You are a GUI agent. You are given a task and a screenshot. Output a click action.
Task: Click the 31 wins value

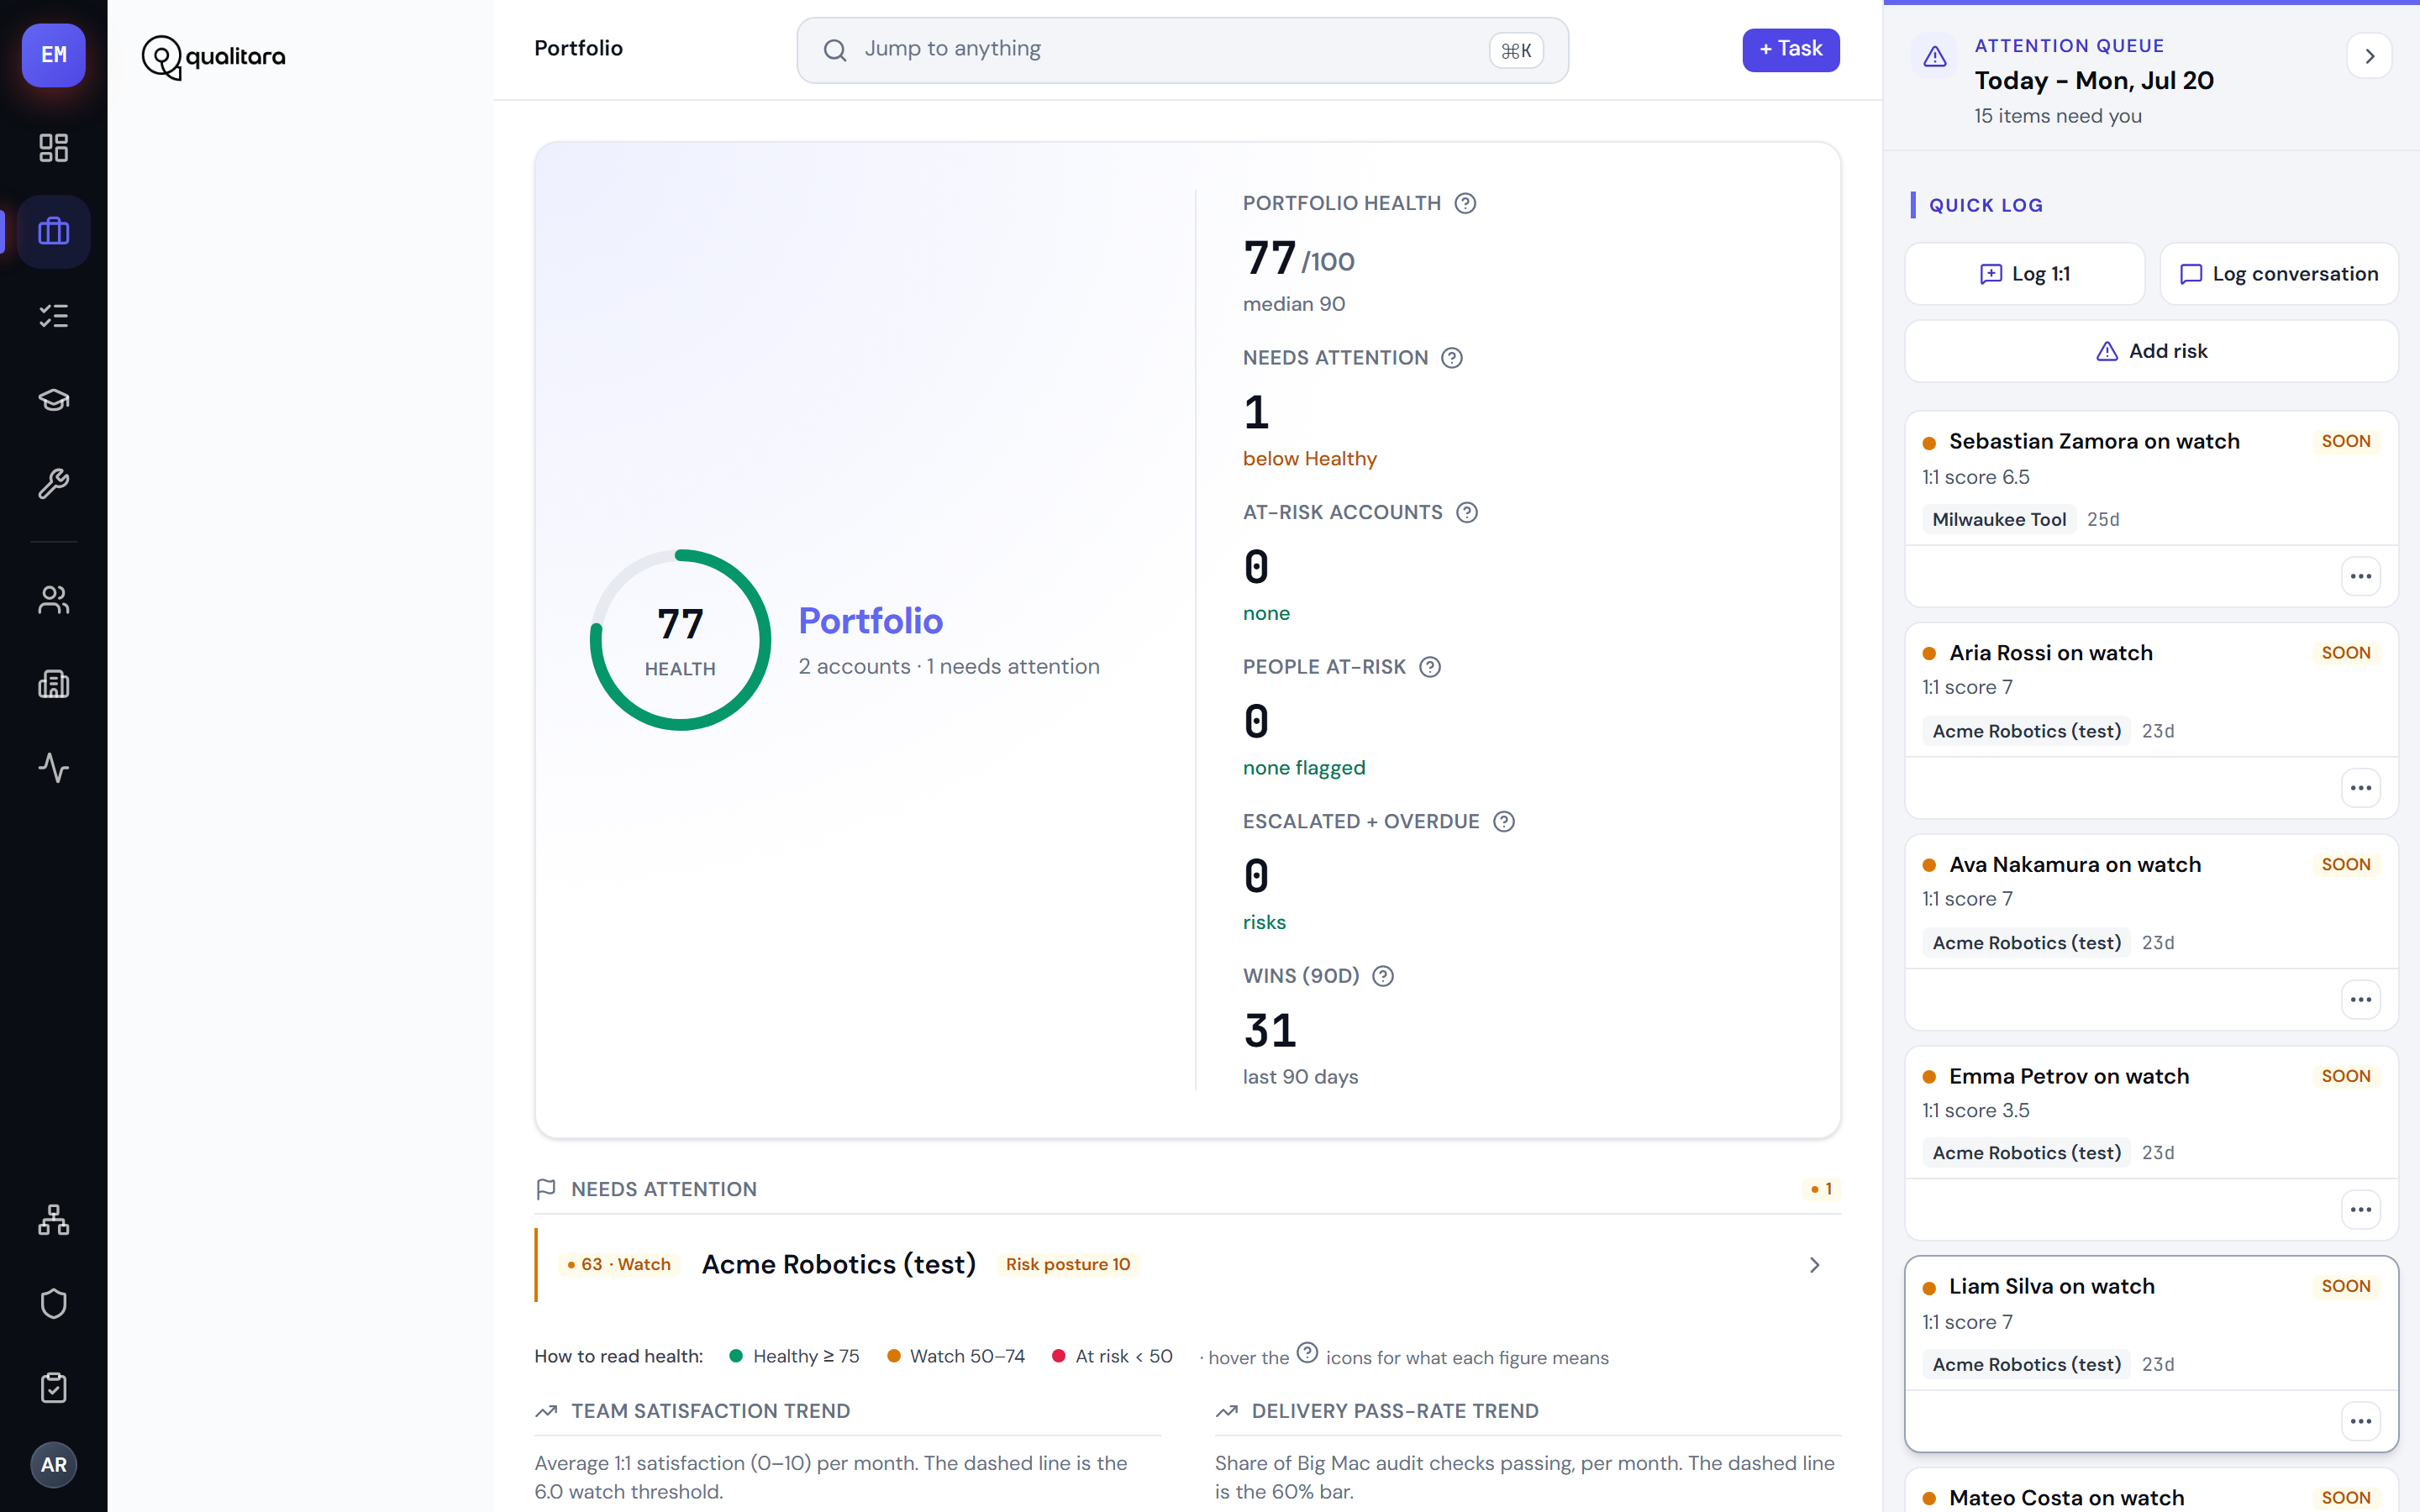coord(1270,1031)
